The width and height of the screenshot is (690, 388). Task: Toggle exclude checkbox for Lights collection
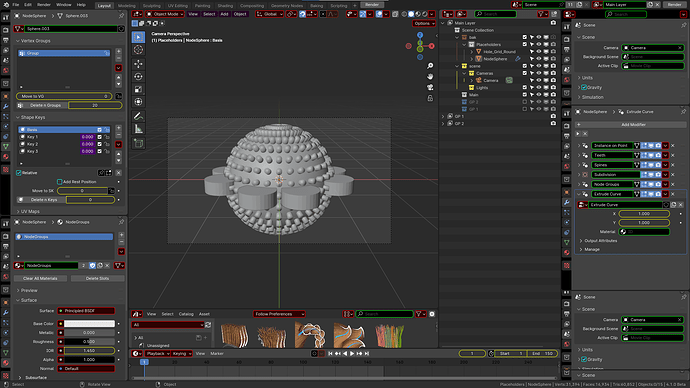coord(525,88)
